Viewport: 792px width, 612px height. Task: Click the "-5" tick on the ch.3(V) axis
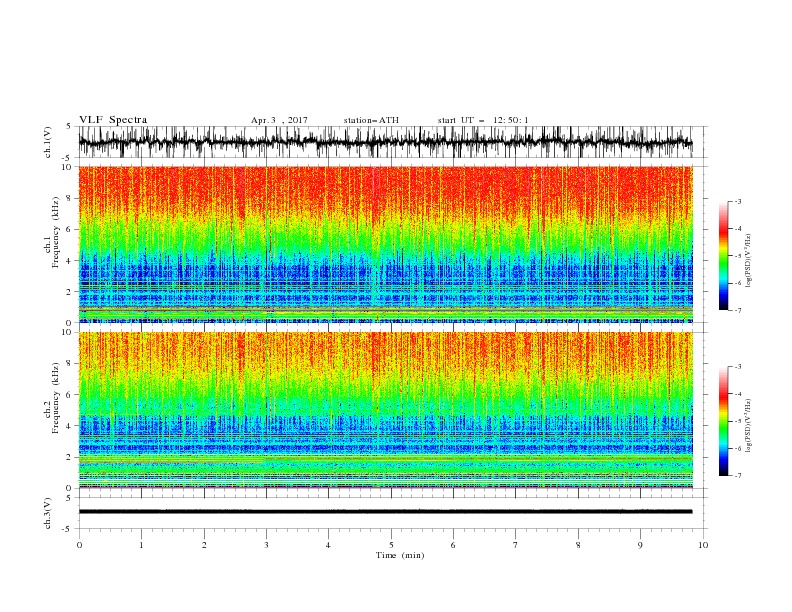pos(68,529)
